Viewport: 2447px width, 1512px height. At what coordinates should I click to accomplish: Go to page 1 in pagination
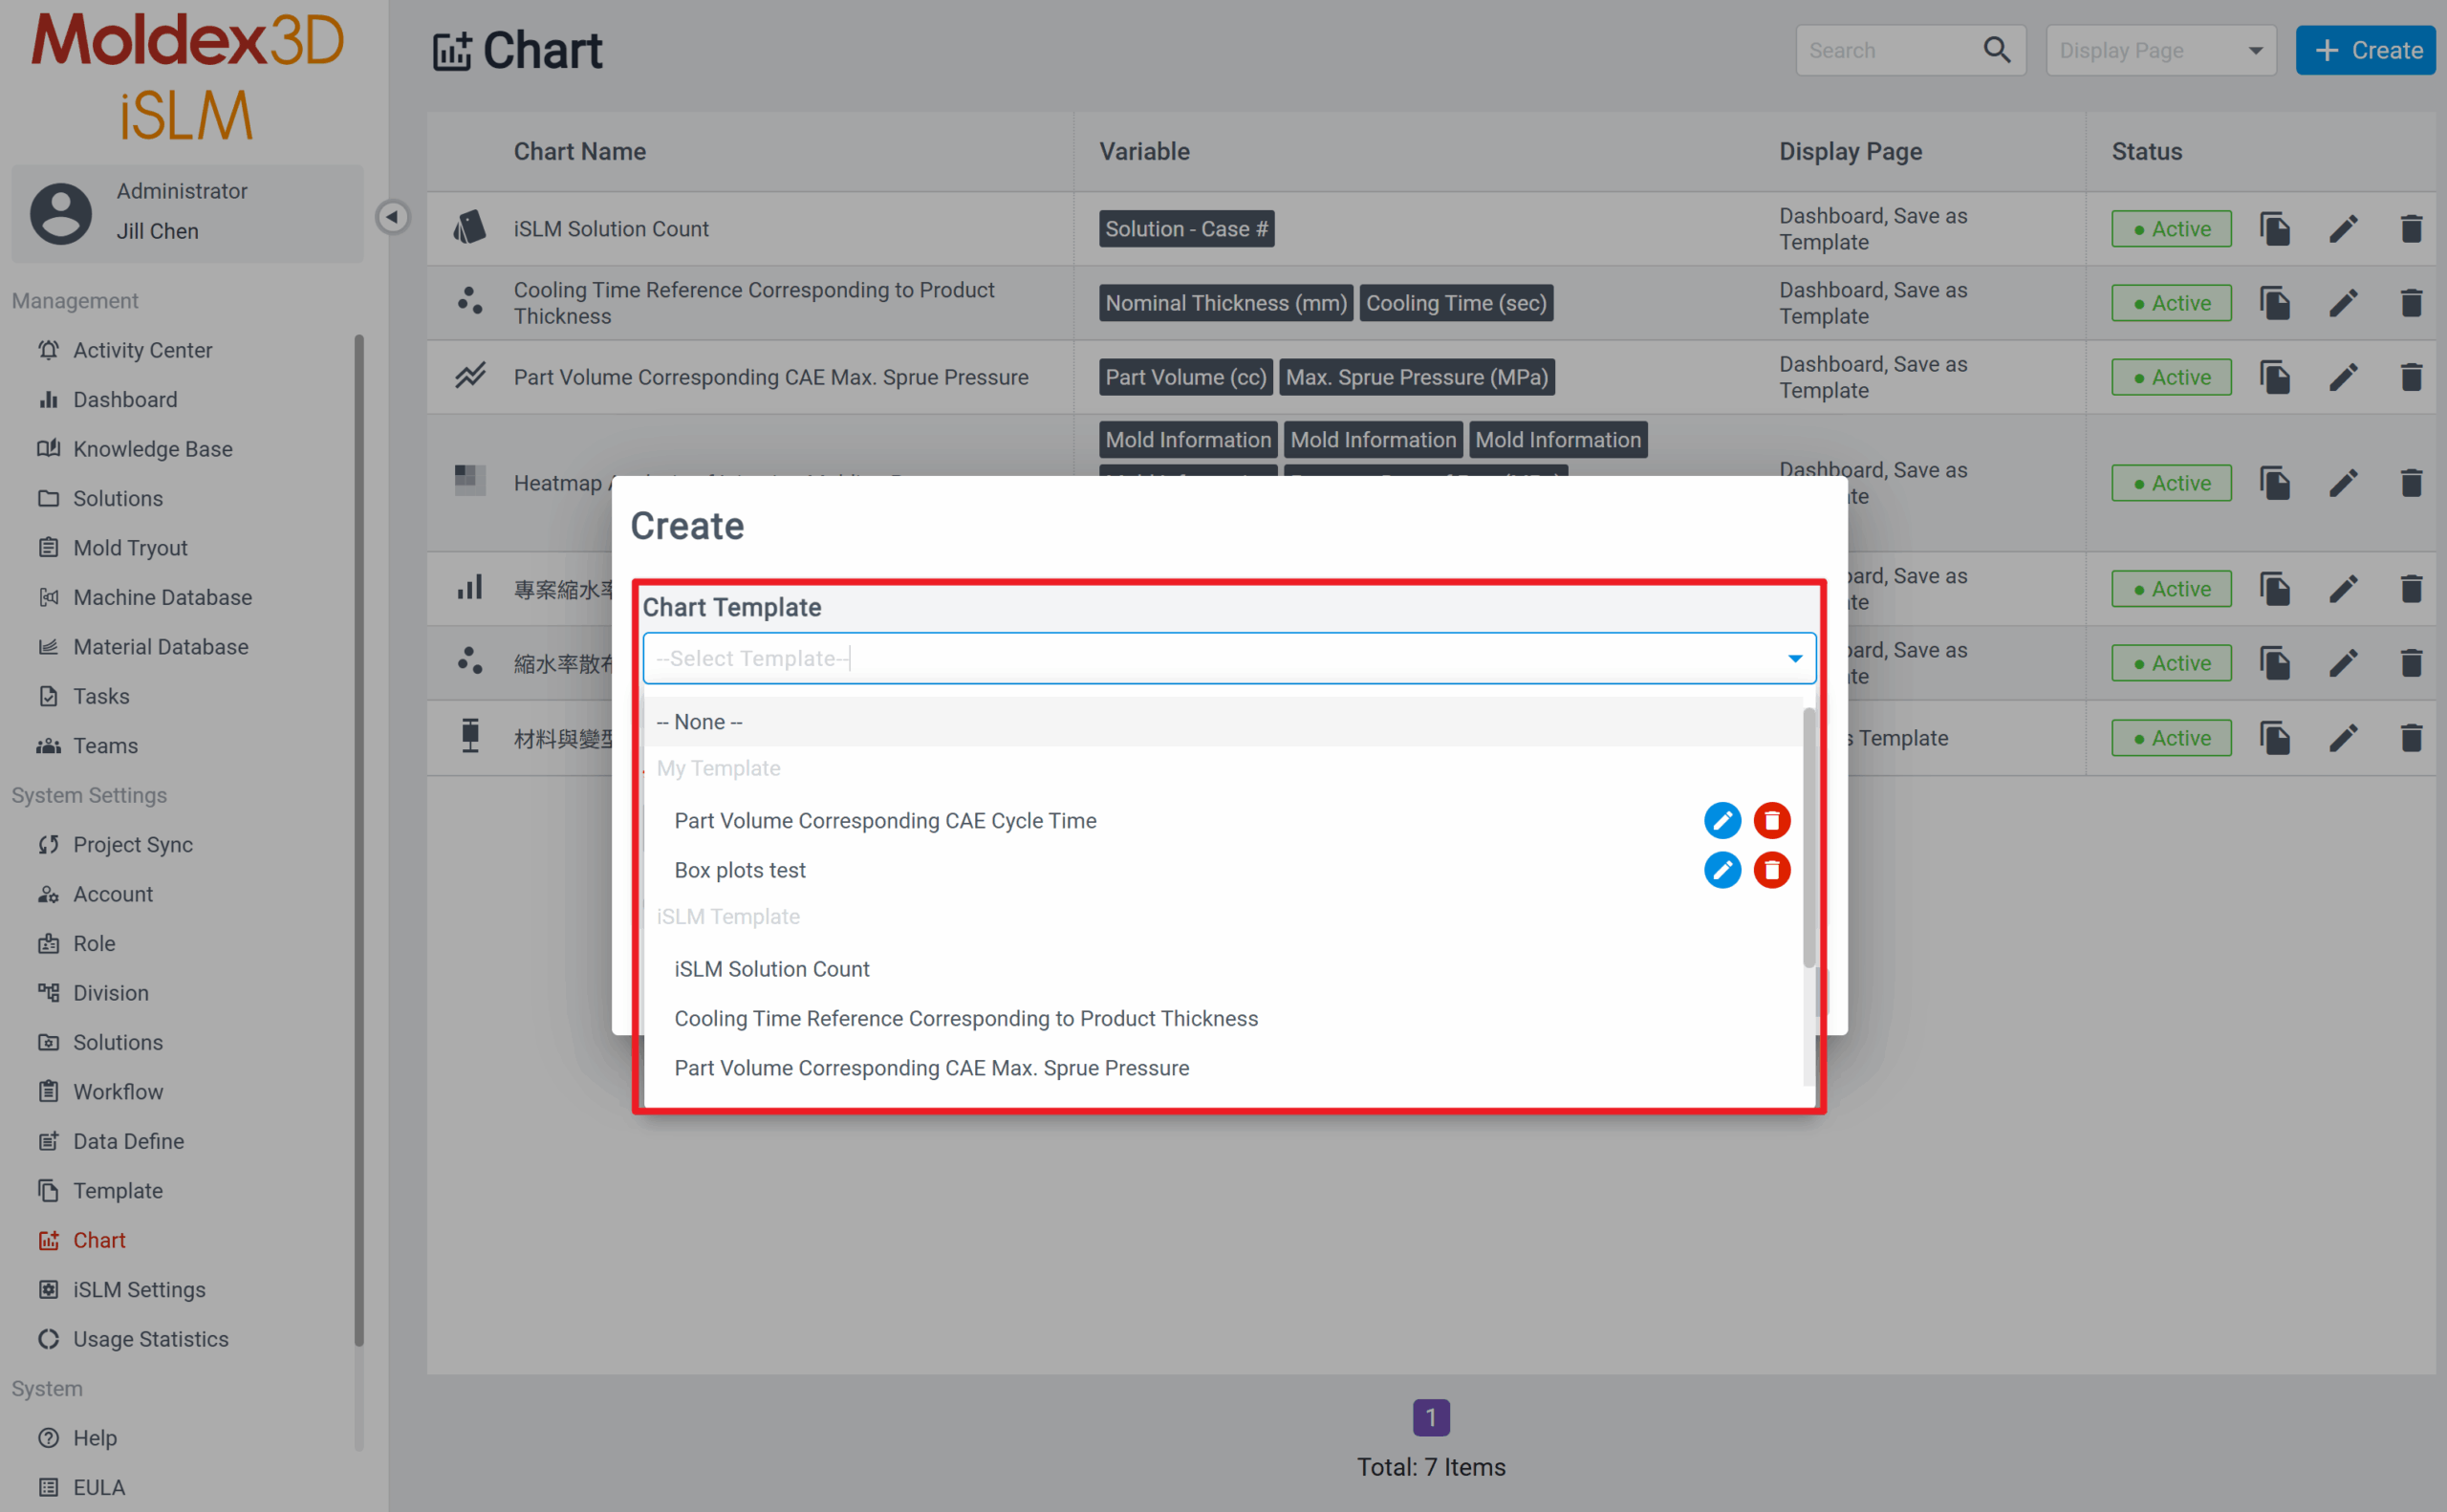tap(1431, 1417)
